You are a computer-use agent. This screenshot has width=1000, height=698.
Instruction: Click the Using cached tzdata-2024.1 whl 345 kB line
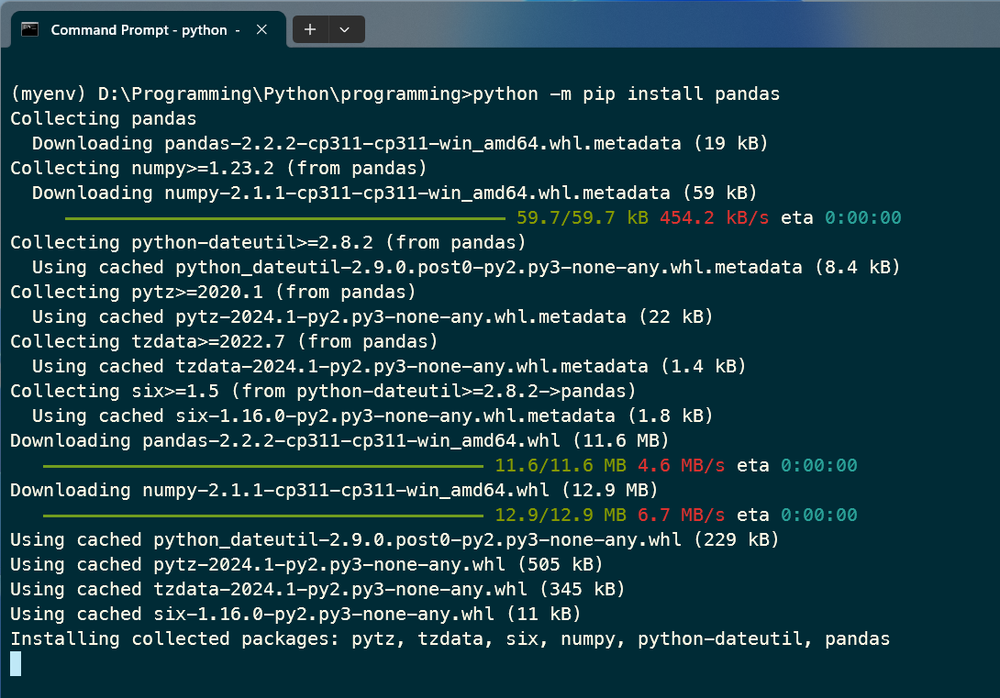point(318,589)
